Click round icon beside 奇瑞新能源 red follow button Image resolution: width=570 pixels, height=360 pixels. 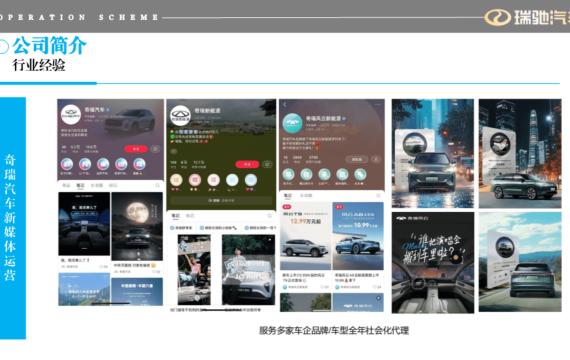click(x=267, y=164)
